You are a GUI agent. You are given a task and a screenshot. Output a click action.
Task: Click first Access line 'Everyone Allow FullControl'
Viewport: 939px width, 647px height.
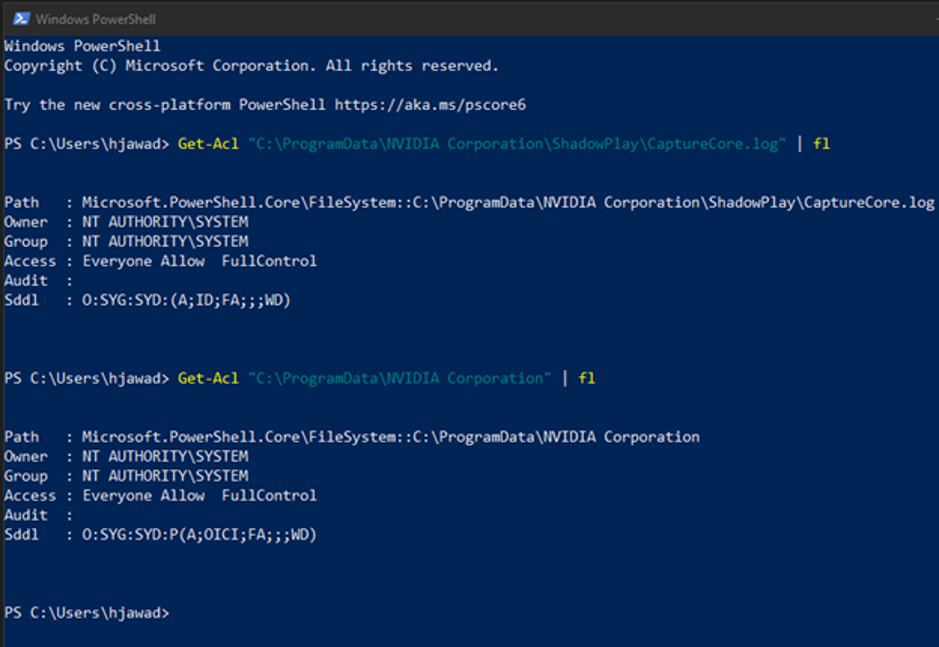pyautogui.click(x=199, y=261)
